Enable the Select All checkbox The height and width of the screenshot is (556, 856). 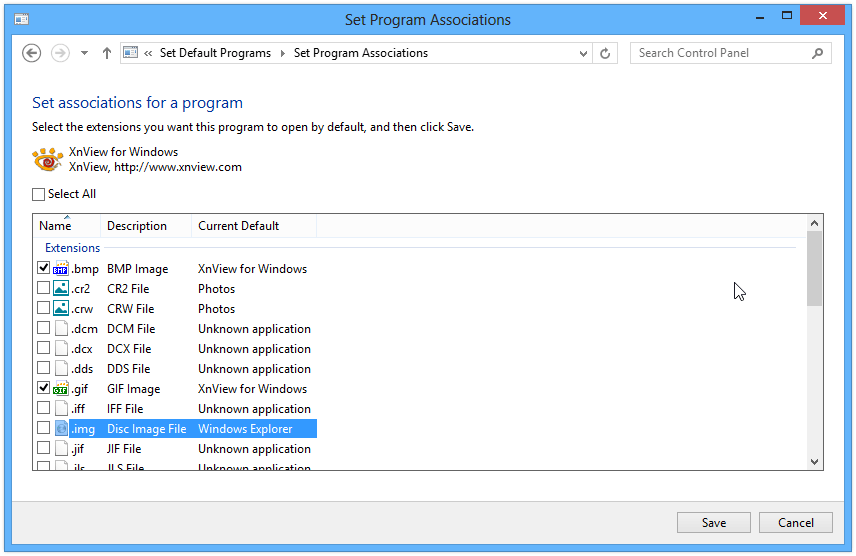click(x=39, y=195)
